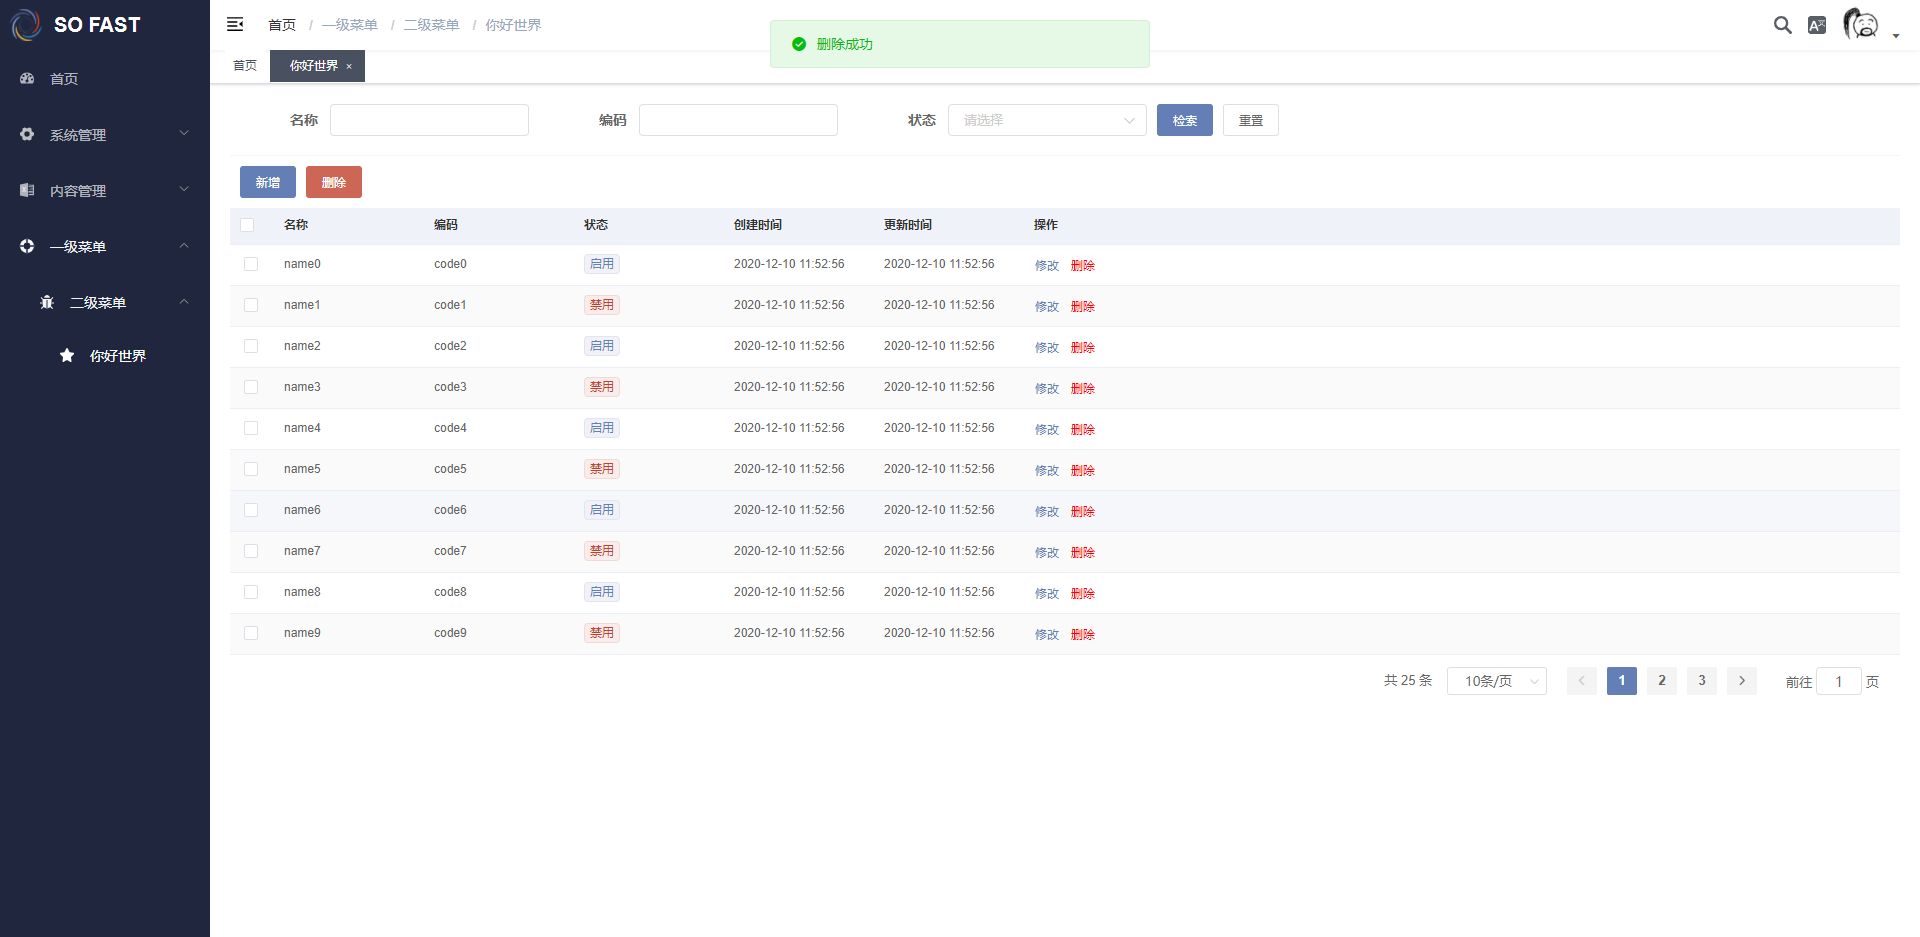Click the dashboard icon next to 首页
Image resolution: width=1920 pixels, height=937 pixels.
click(x=27, y=78)
